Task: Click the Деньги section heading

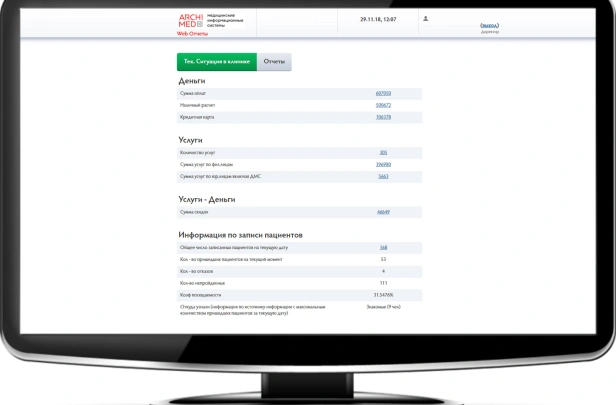Action: tap(192, 80)
